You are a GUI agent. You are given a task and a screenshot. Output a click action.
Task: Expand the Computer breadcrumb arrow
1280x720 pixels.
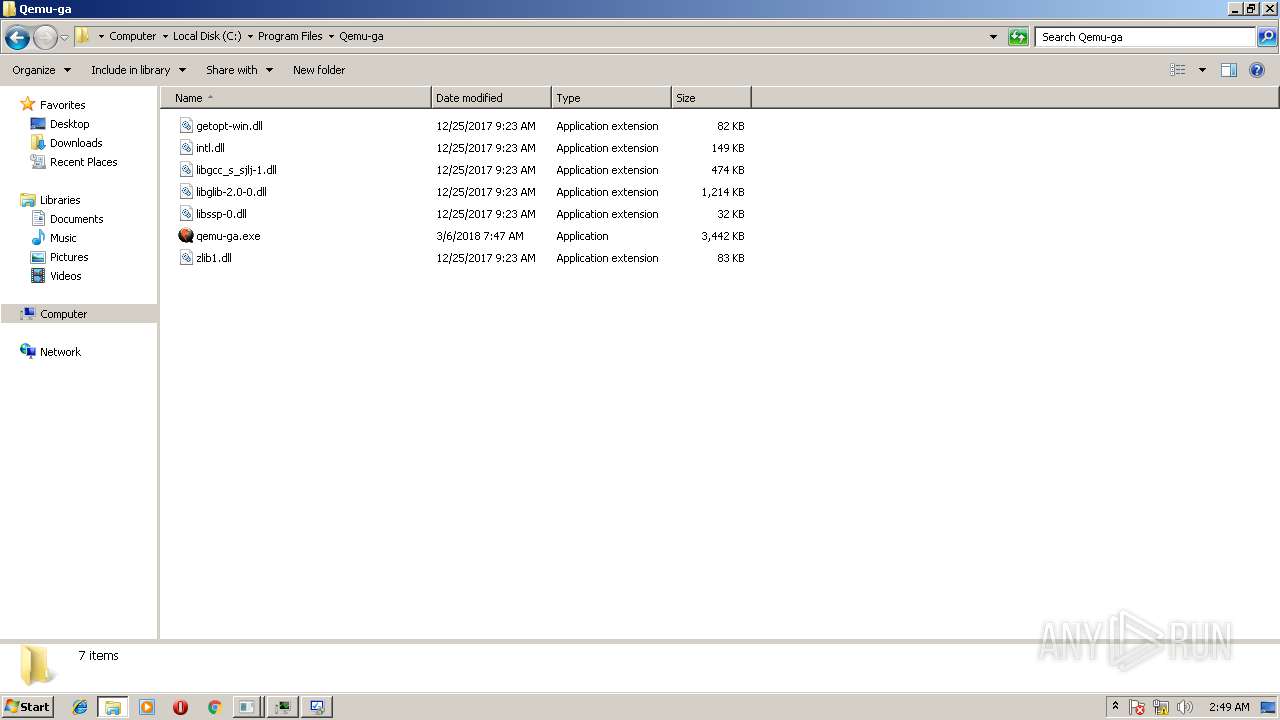pyautogui.click(x=165, y=37)
